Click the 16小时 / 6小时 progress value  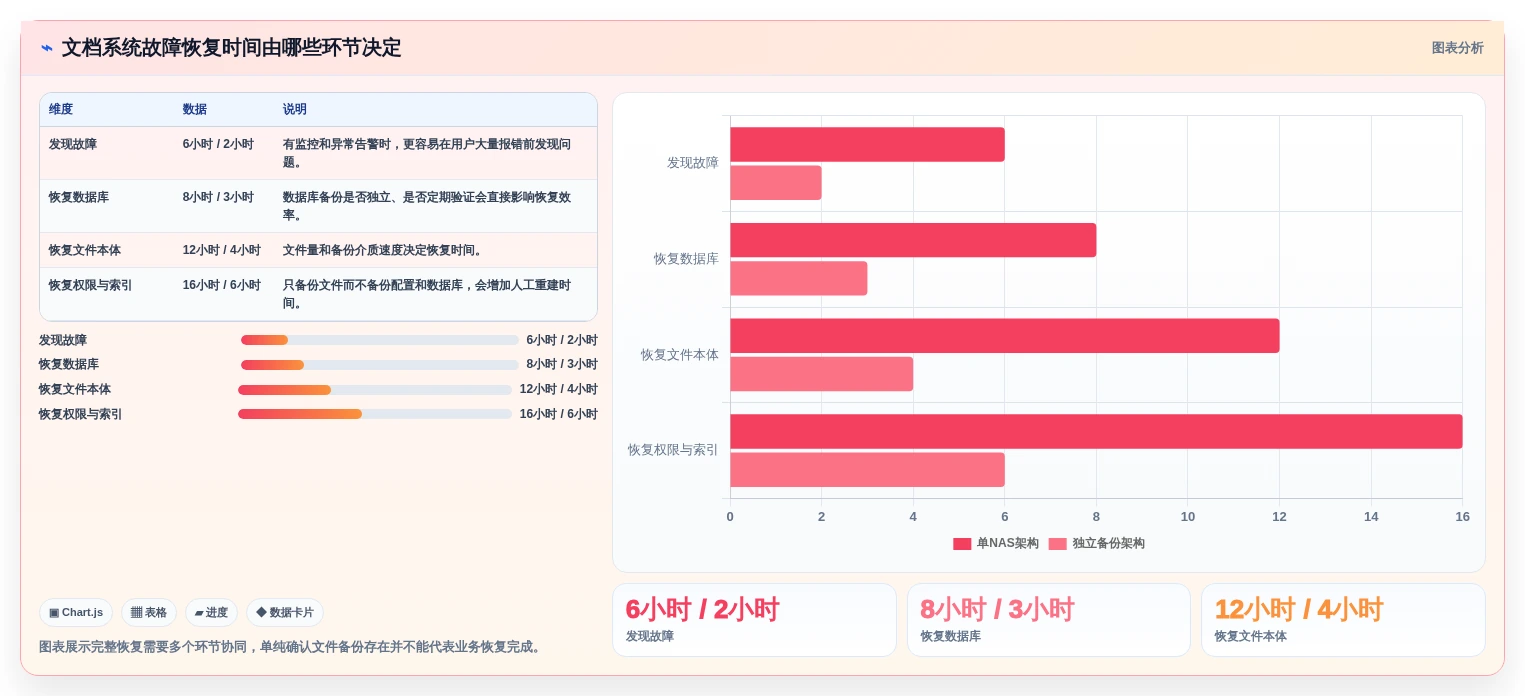coord(558,414)
